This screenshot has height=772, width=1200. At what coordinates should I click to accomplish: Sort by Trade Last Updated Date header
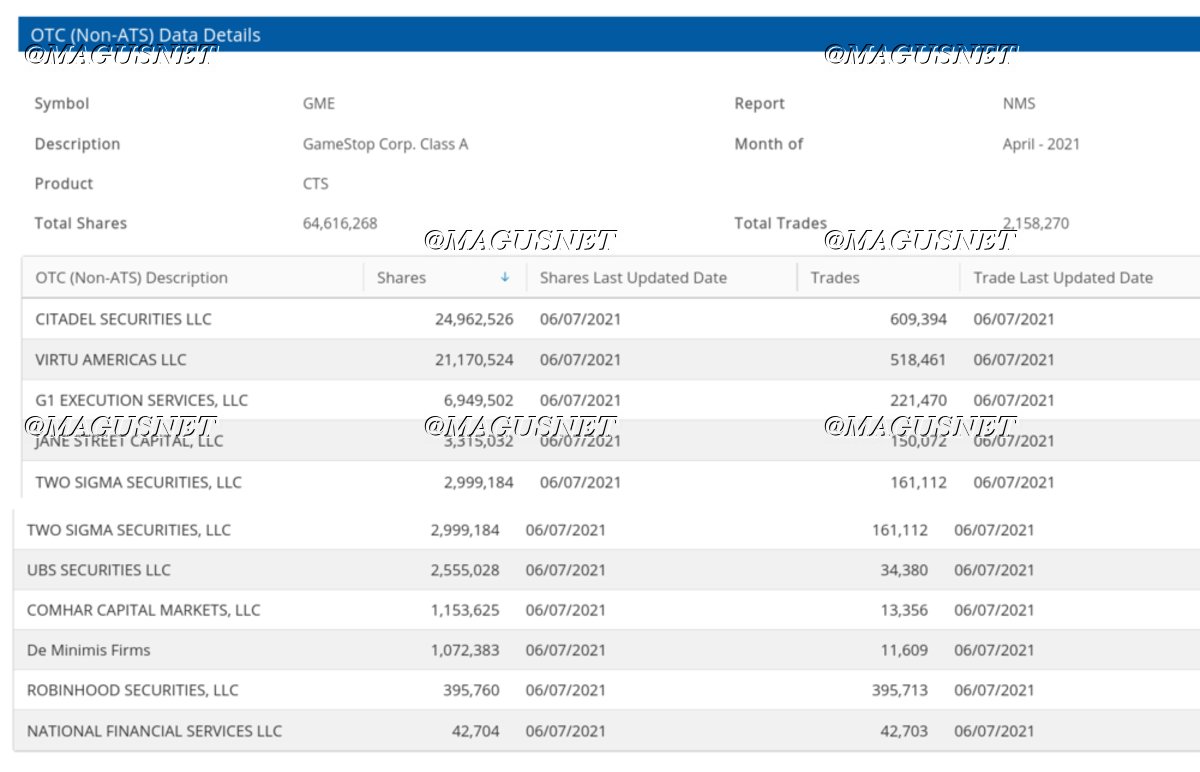tap(1063, 278)
